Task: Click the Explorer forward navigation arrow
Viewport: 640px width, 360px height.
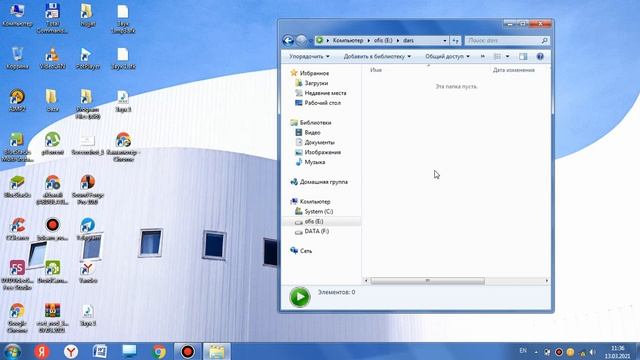Action: point(301,40)
